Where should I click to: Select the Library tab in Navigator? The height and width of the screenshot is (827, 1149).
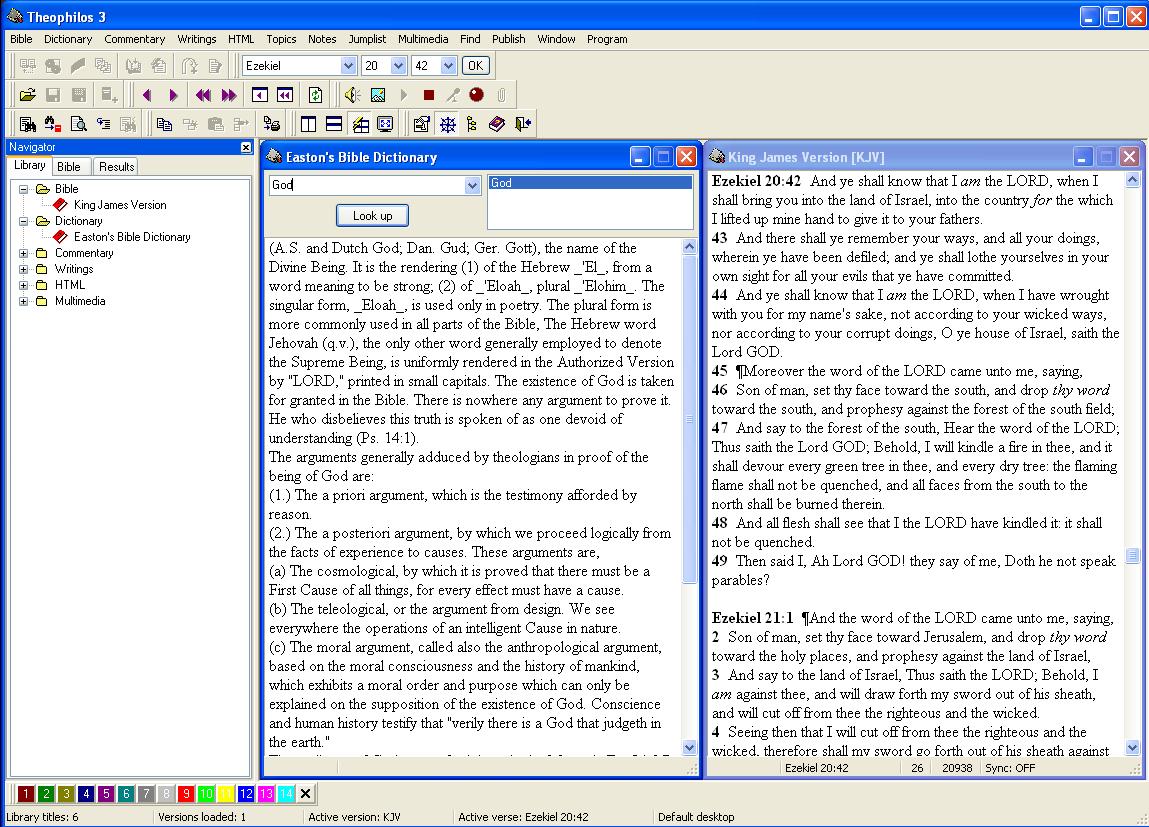click(x=29, y=166)
